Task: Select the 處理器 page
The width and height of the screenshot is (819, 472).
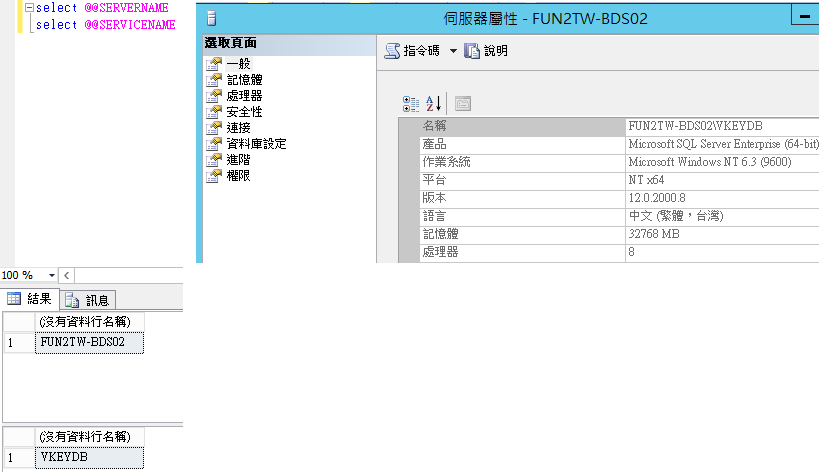Action: pos(244,96)
